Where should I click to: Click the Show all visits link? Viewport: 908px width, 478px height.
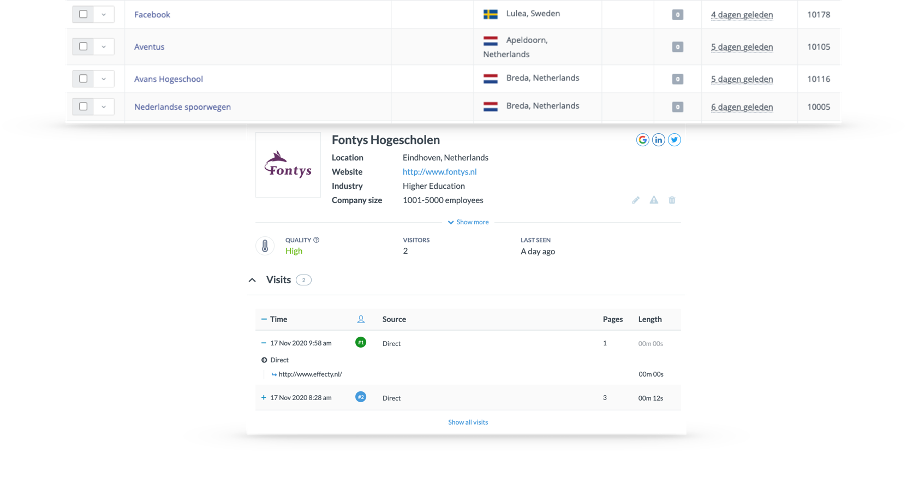point(468,422)
